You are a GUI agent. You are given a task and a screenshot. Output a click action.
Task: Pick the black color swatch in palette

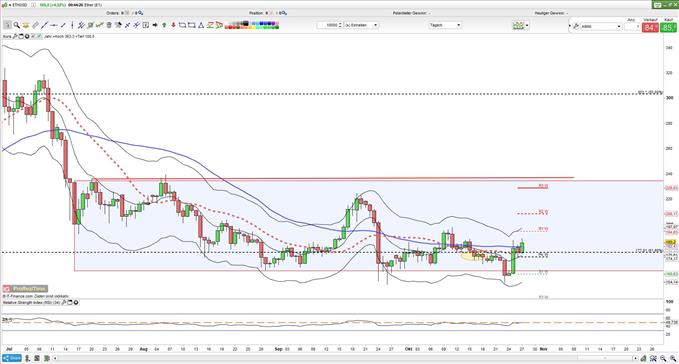[x=246, y=23]
